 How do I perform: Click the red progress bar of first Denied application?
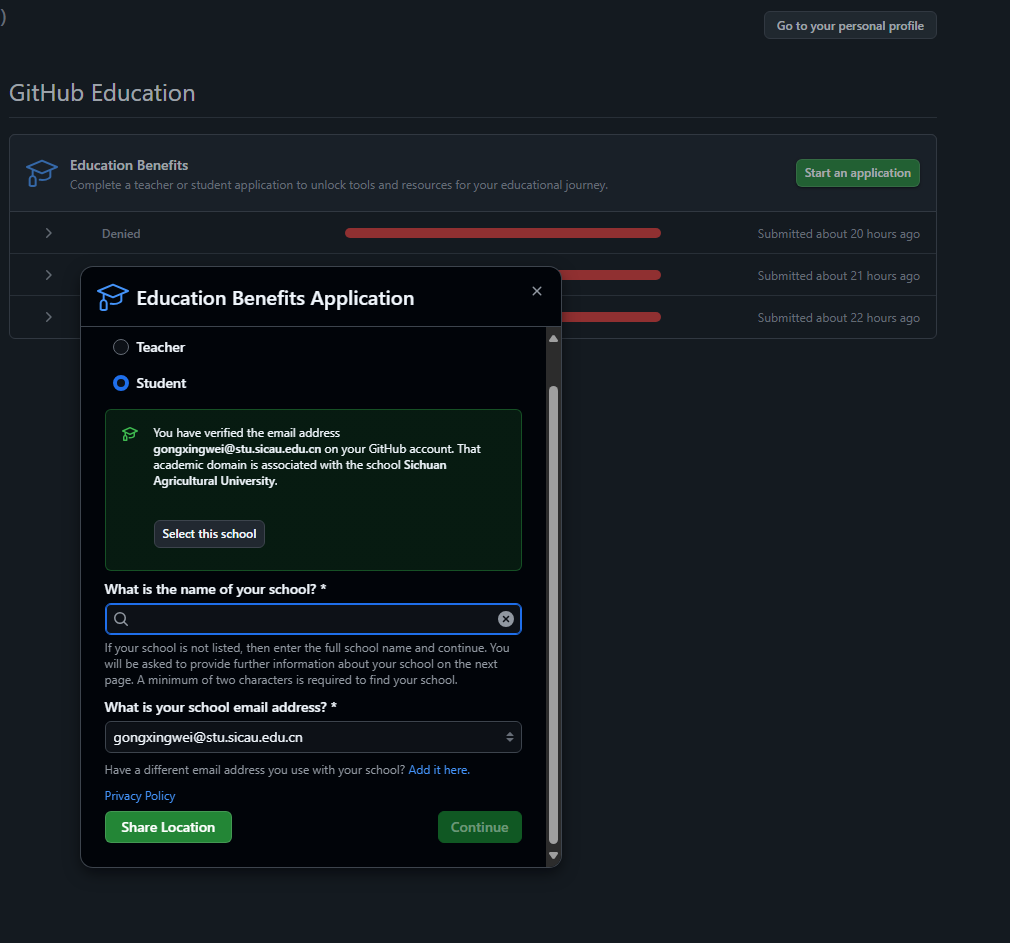coord(503,233)
